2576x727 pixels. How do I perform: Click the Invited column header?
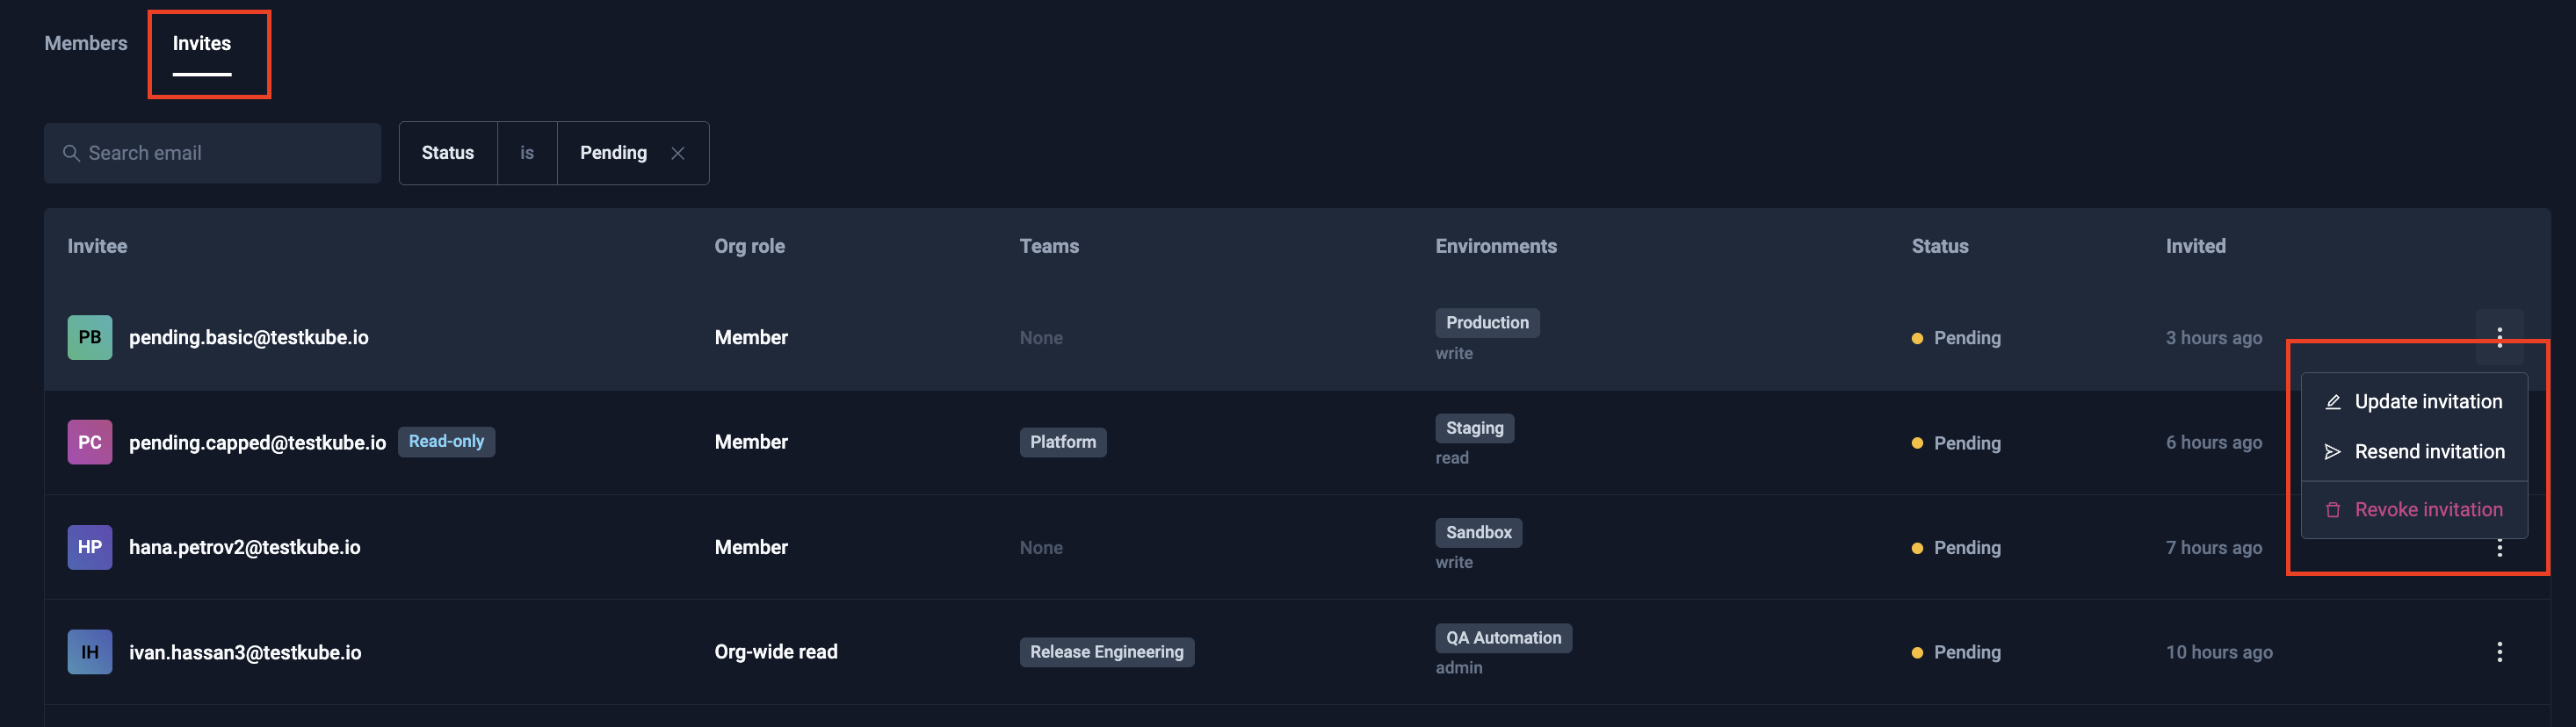[2196, 246]
